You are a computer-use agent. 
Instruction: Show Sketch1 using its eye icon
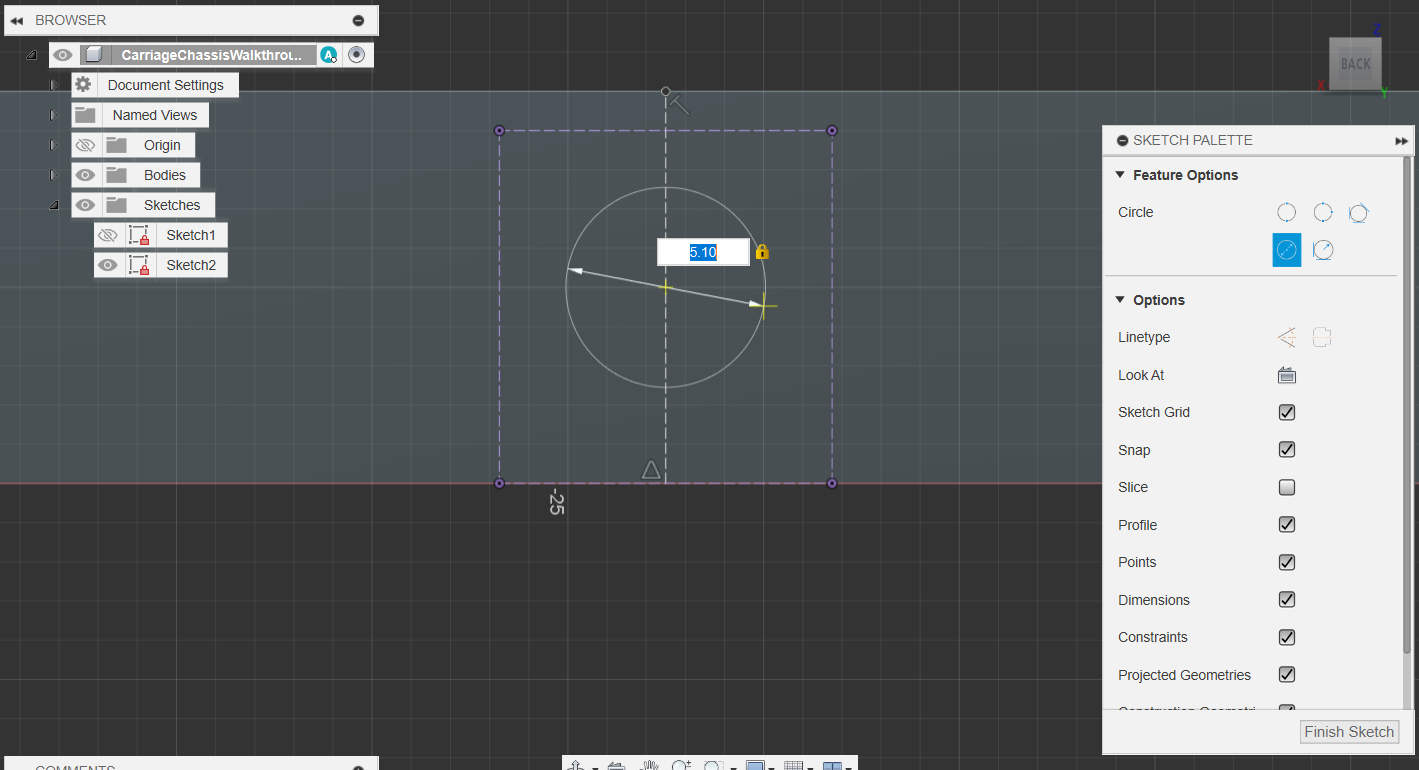click(108, 235)
